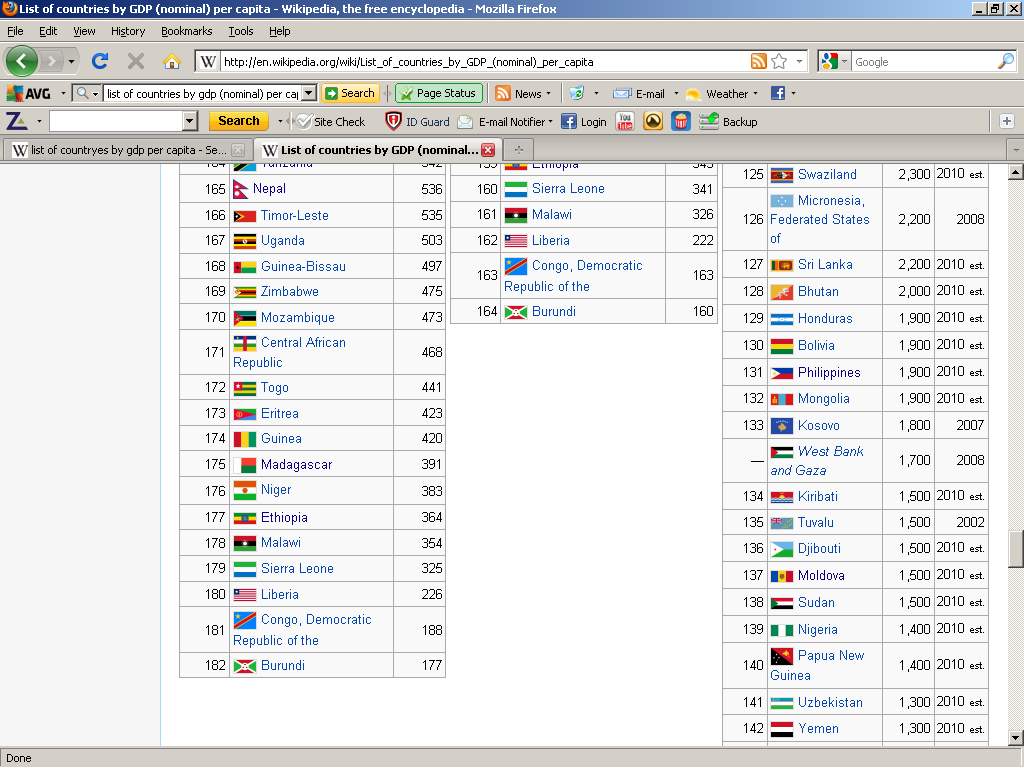Click the ID Guard shield icon
This screenshot has width=1024, height=768.
click(x=394, y=121)
